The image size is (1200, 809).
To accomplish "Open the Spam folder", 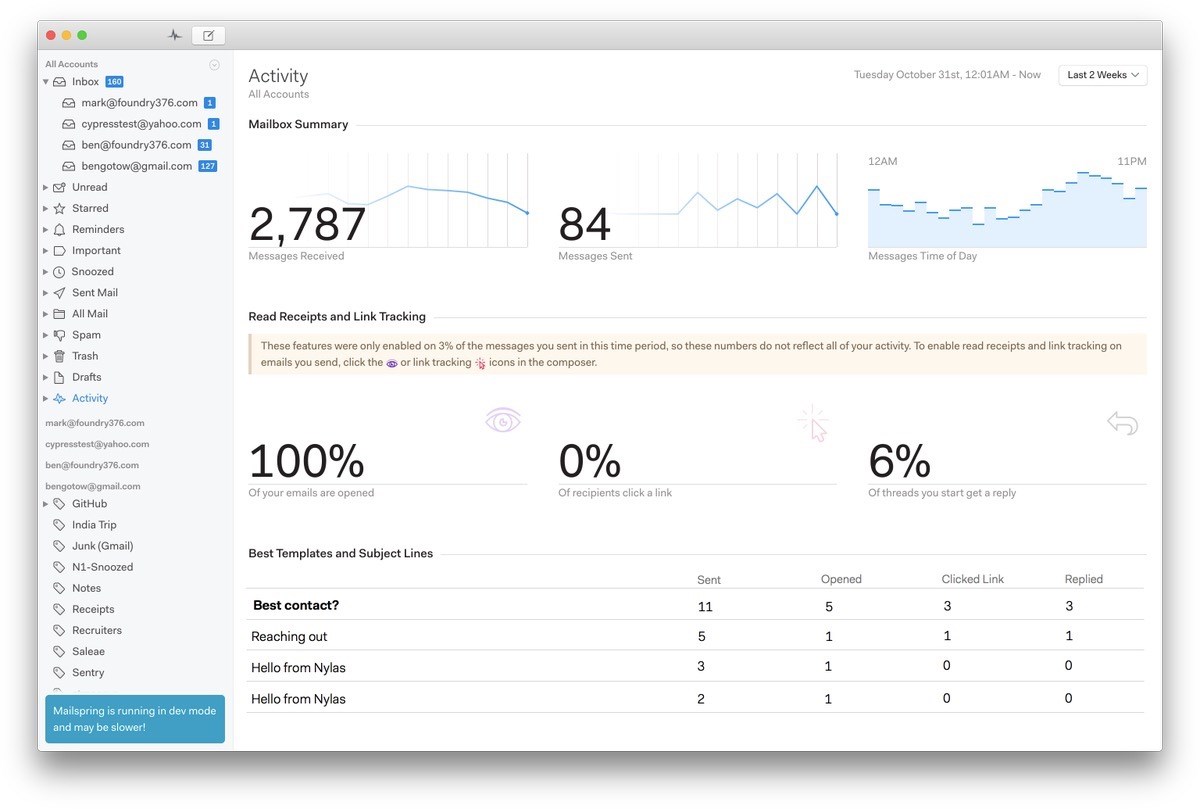I will coord(86,335).
